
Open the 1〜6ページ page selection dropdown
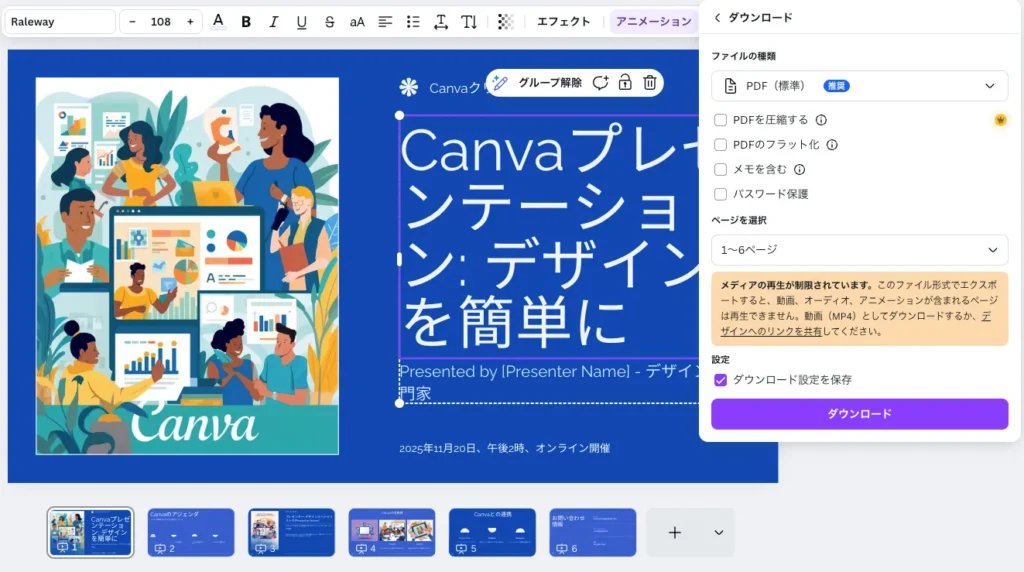click(859, 250)
